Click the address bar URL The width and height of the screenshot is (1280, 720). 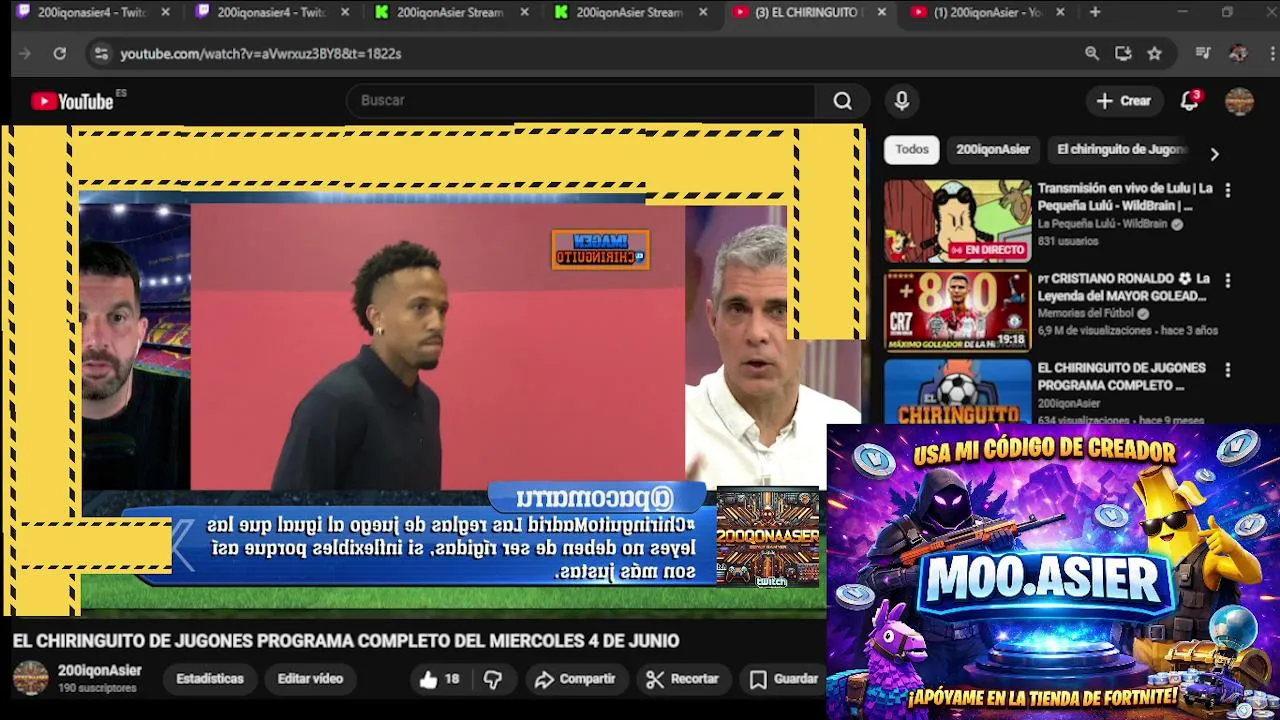(x=261, y=54)
